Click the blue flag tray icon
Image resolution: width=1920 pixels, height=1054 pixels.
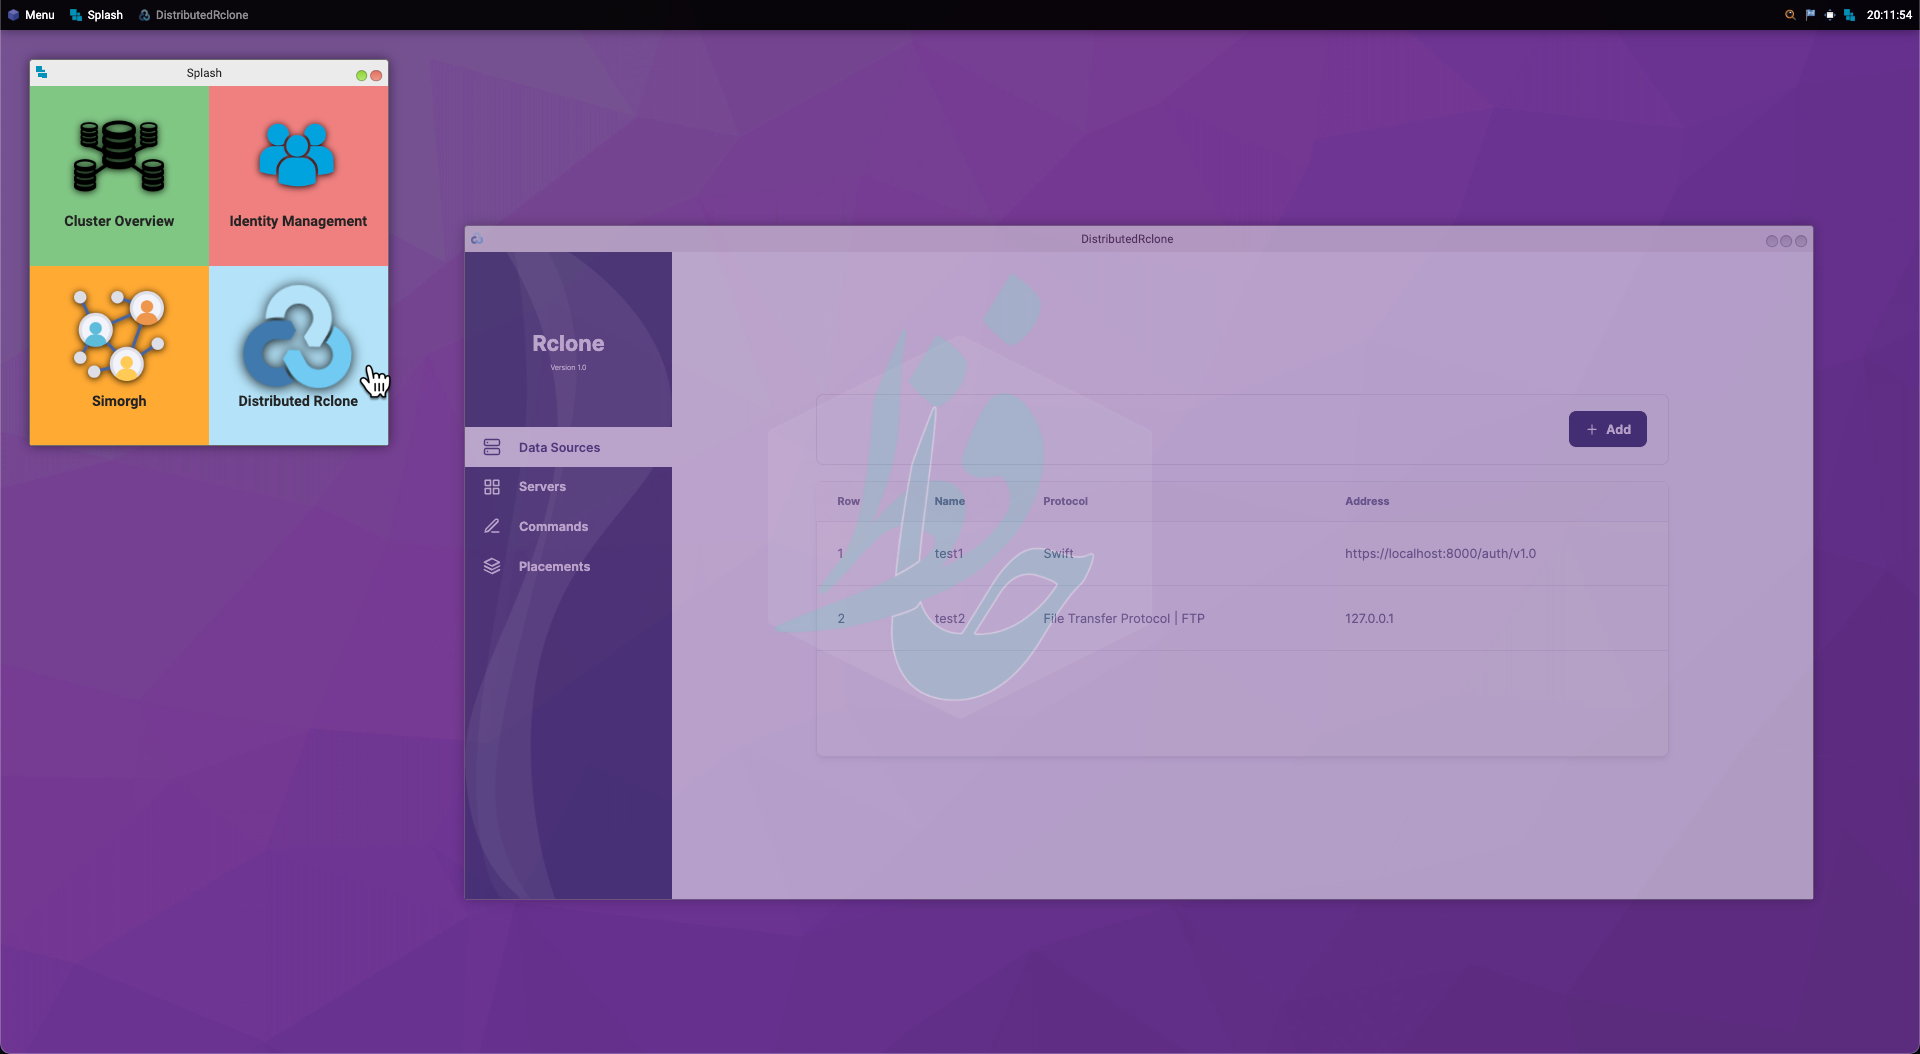pyautogui.click(x=1810, y=15)
